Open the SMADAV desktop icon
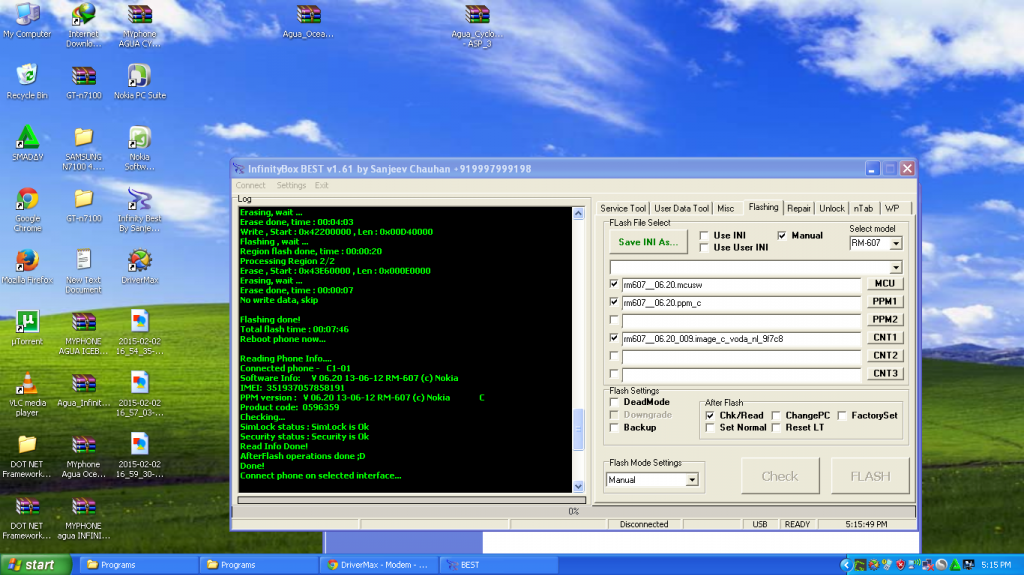1024x575 pixels. pyautogui.click(x=27, y=138)
